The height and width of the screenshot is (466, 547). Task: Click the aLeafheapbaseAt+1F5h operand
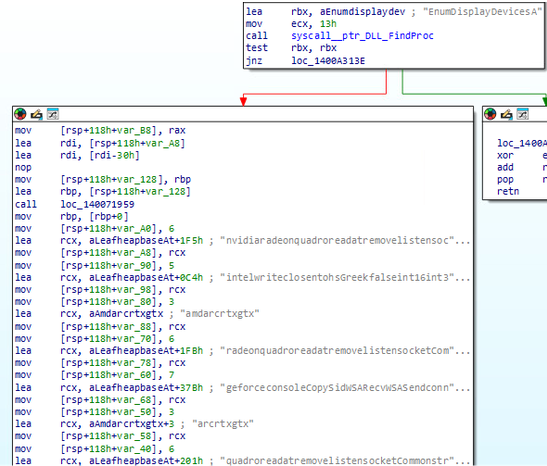pos(146,241)
